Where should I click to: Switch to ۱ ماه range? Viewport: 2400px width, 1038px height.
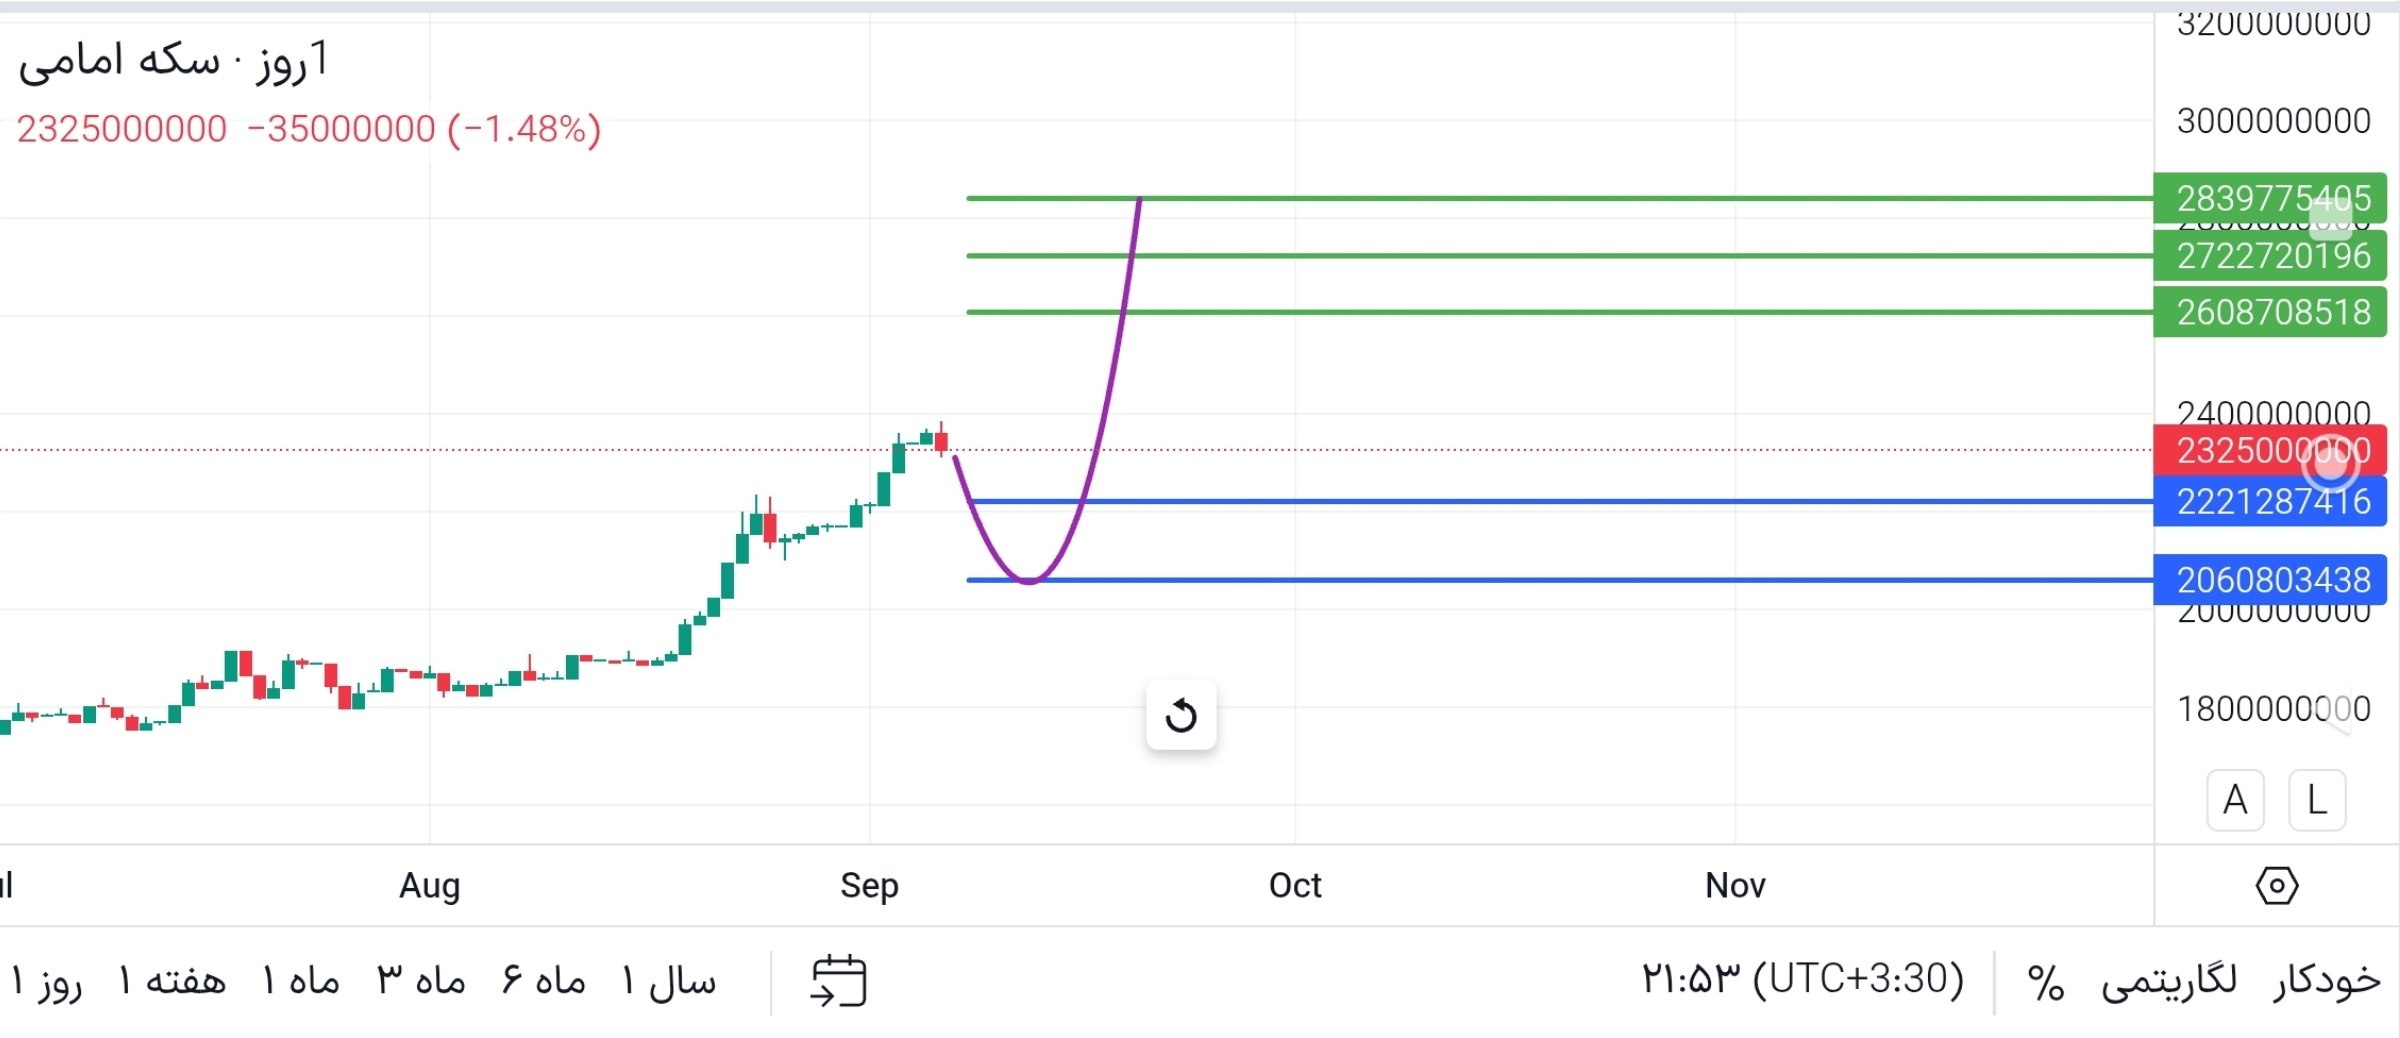300,982
